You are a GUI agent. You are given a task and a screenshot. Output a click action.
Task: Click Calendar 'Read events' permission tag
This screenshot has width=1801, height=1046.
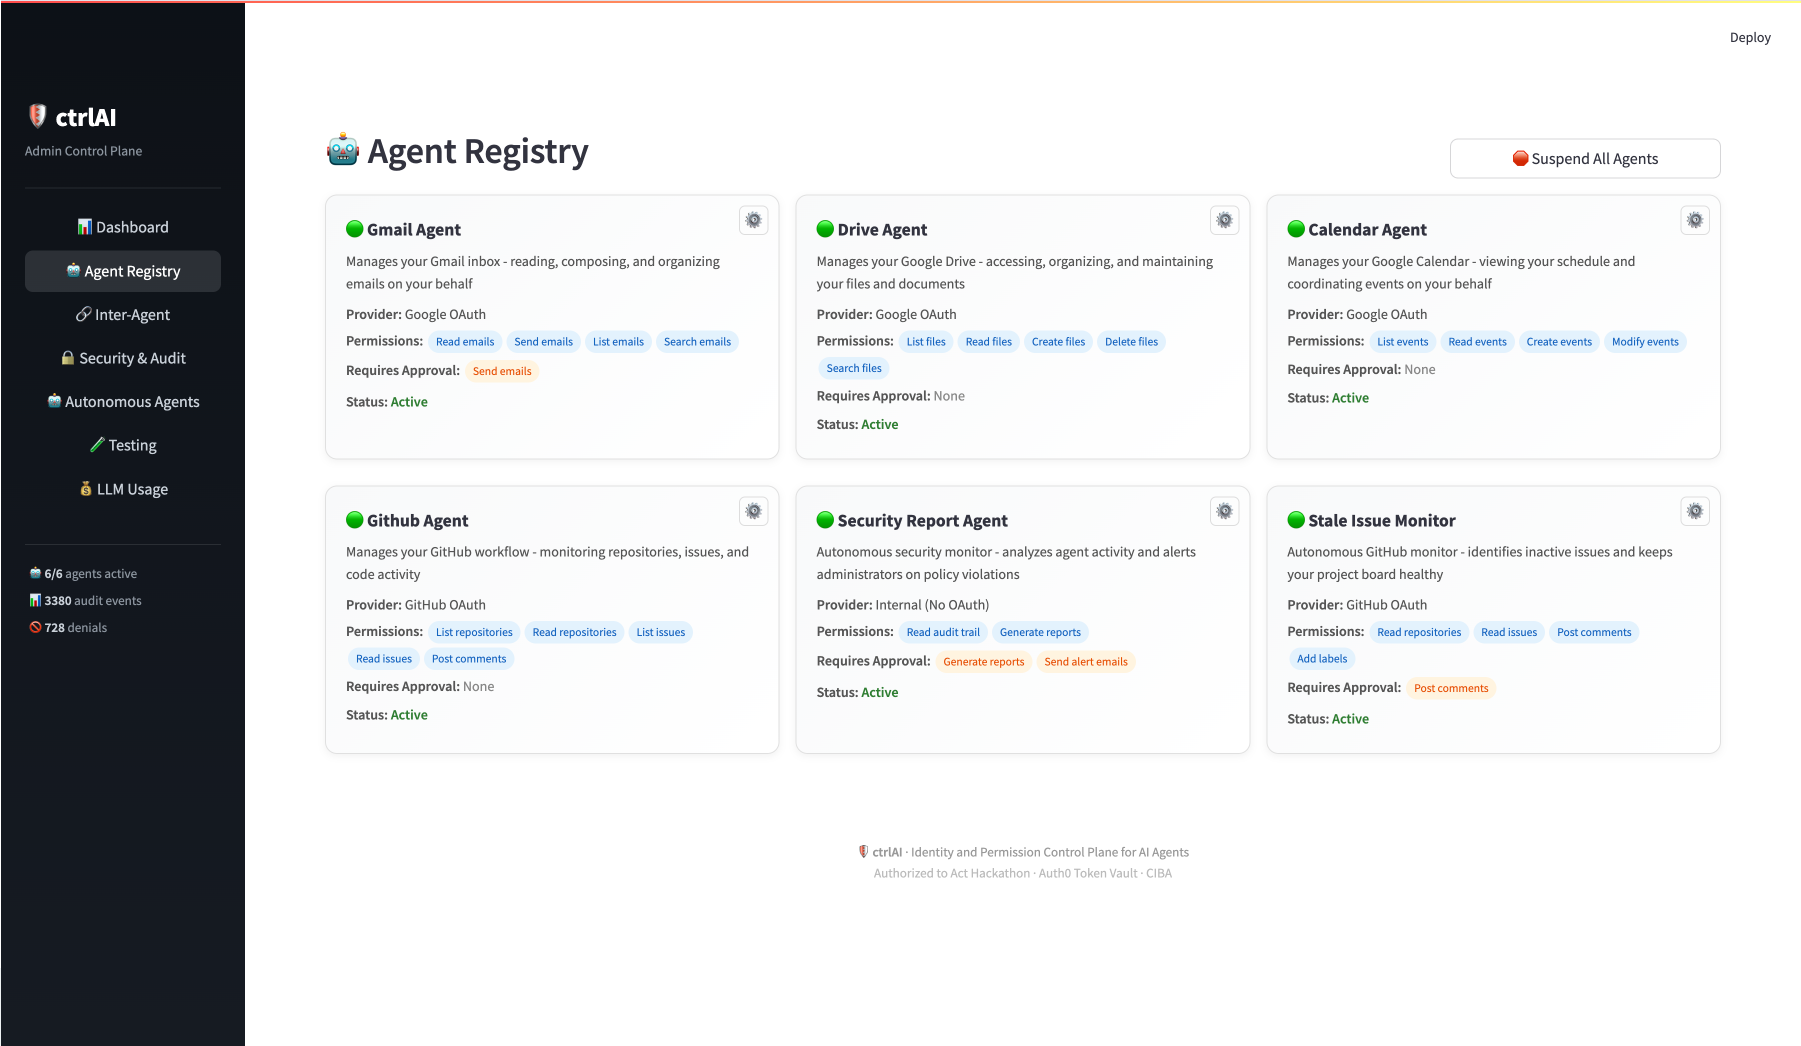coord(1477,342)
